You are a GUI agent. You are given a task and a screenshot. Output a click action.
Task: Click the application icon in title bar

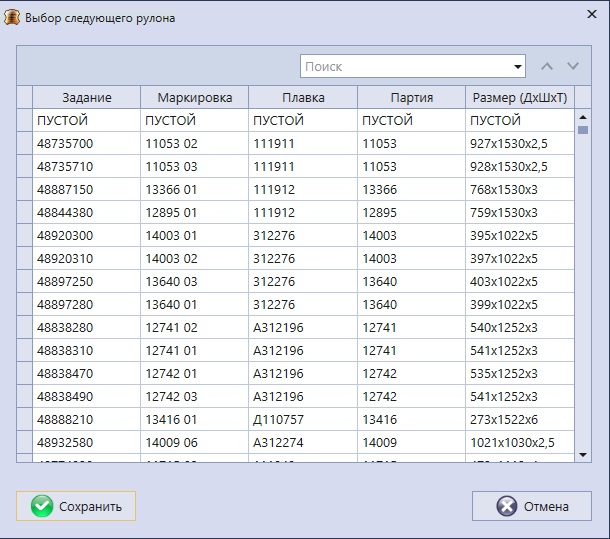point(13,17)
